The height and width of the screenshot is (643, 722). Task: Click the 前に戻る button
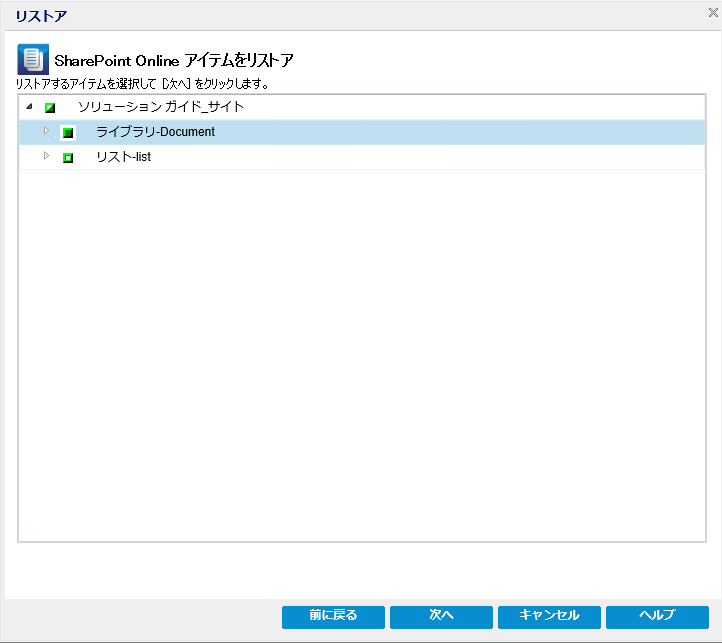tap(333, 617)
